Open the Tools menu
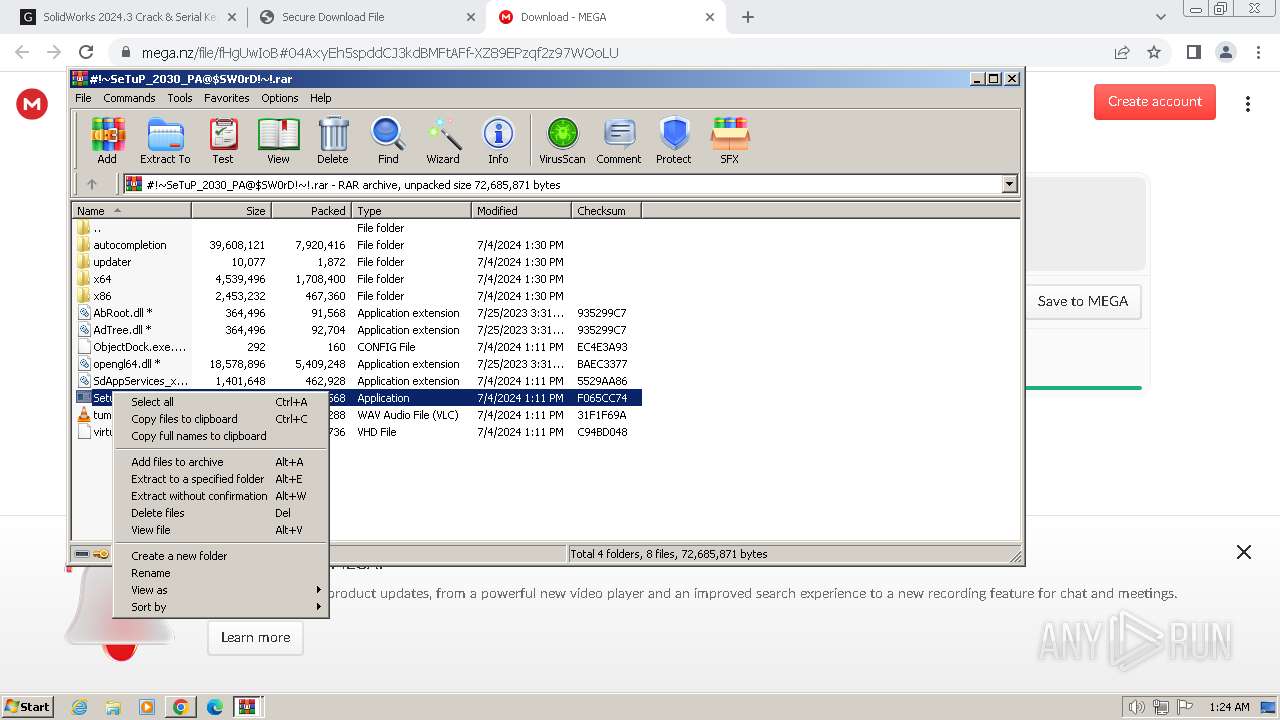 click(180, 98)
